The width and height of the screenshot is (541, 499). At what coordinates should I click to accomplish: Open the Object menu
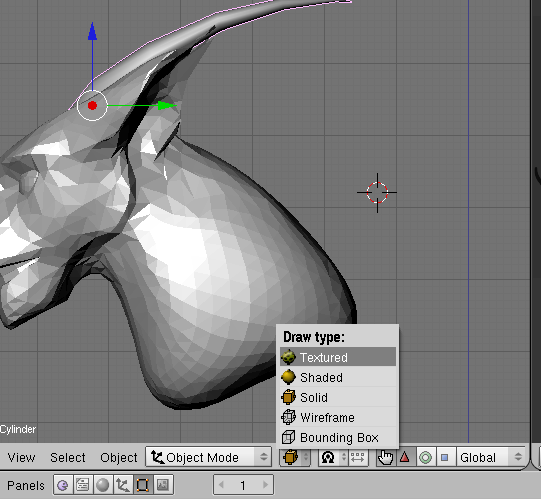(x=119, y=458)
